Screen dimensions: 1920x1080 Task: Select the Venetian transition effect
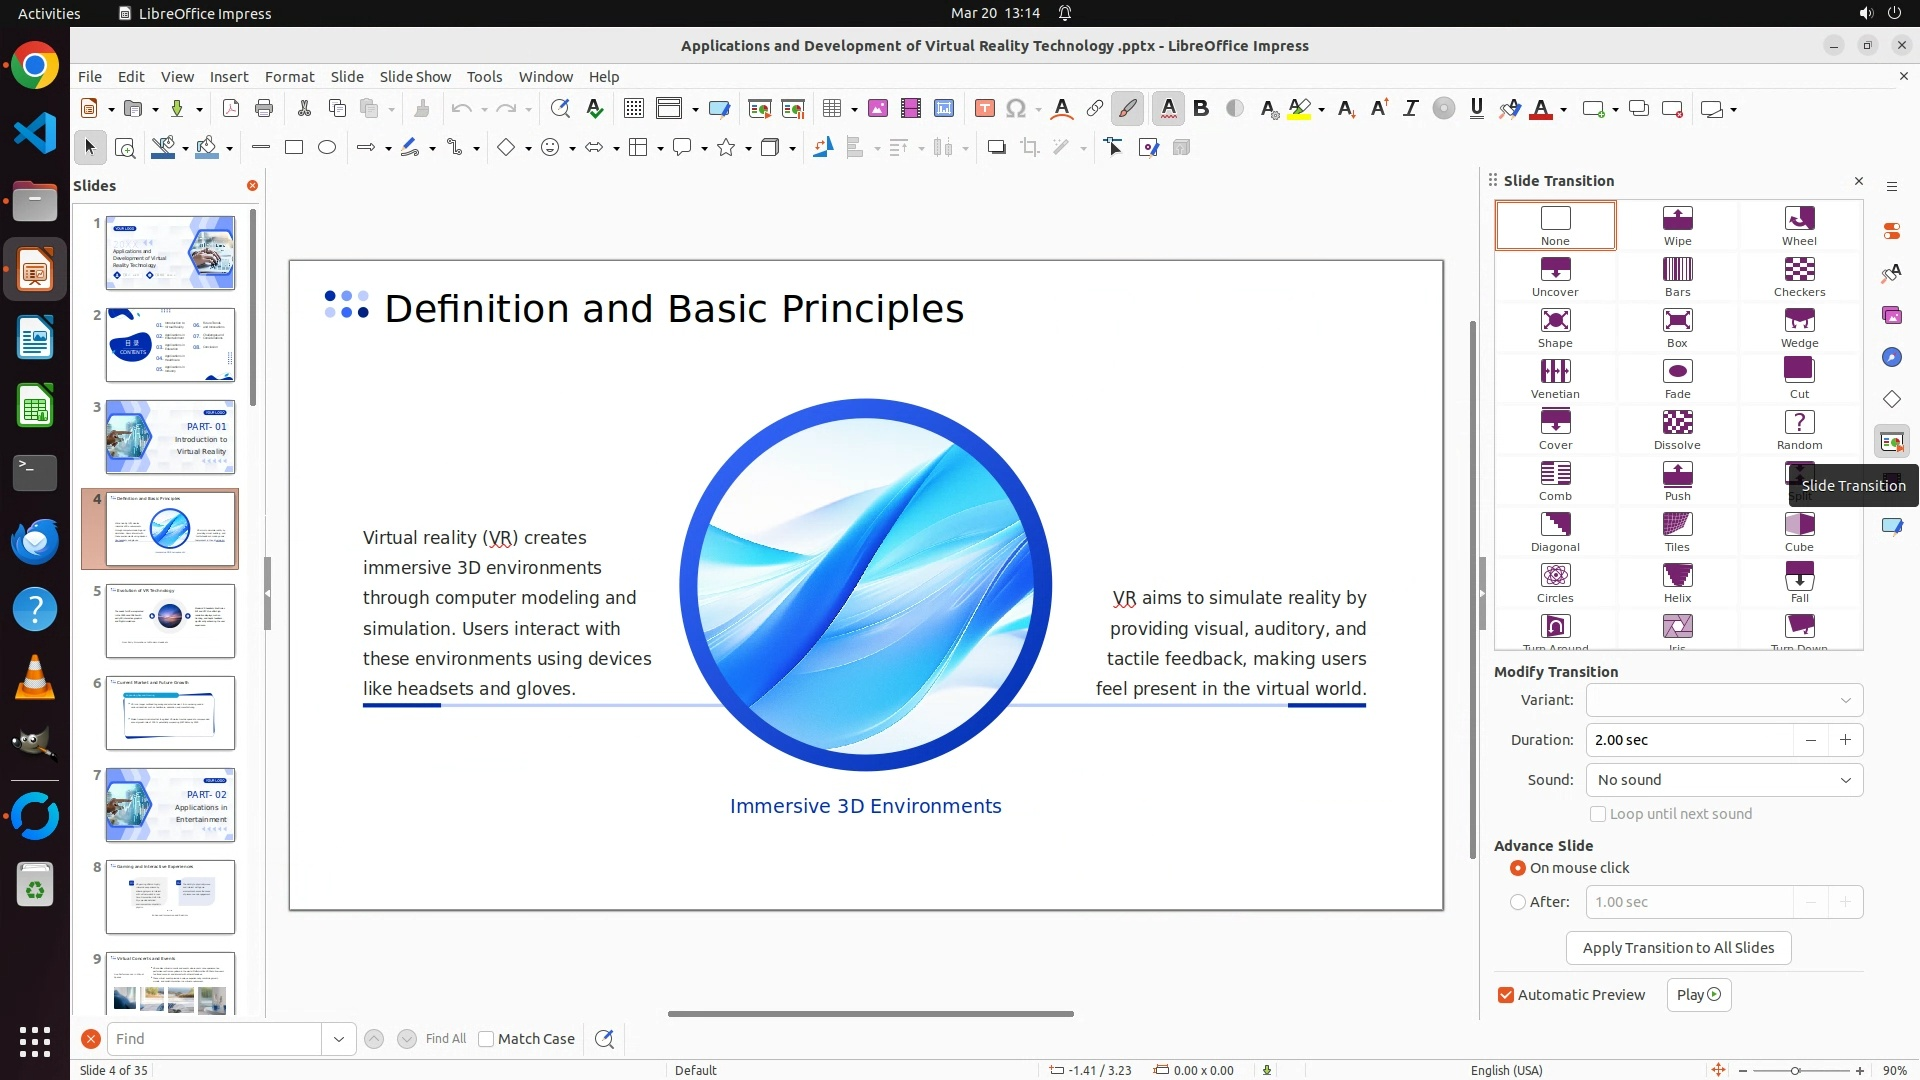tap(1554, 378)
